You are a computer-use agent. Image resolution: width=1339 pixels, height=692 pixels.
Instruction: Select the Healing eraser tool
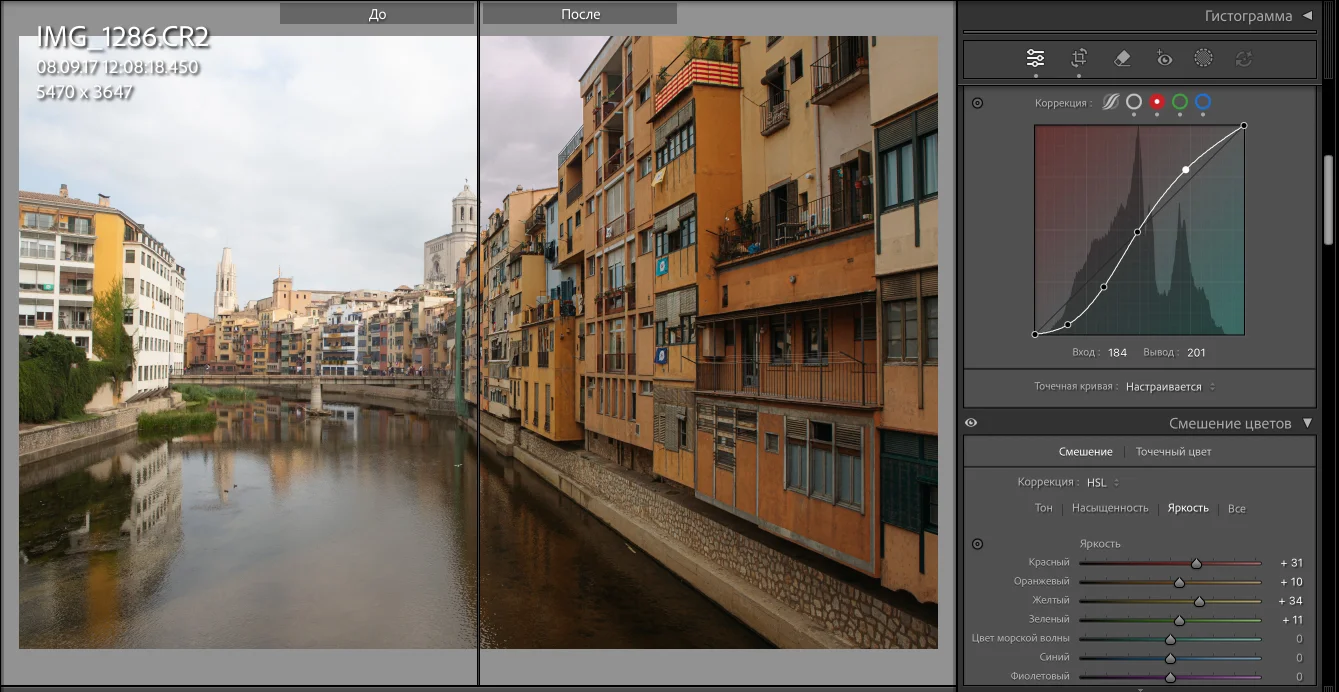click(x=1122, y=58)
